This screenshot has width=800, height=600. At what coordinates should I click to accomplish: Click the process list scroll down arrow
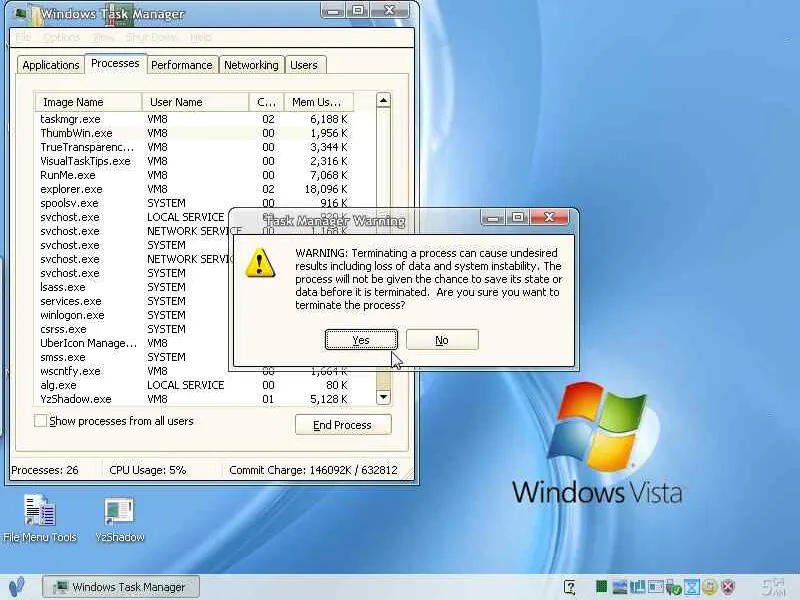point(383,397)
